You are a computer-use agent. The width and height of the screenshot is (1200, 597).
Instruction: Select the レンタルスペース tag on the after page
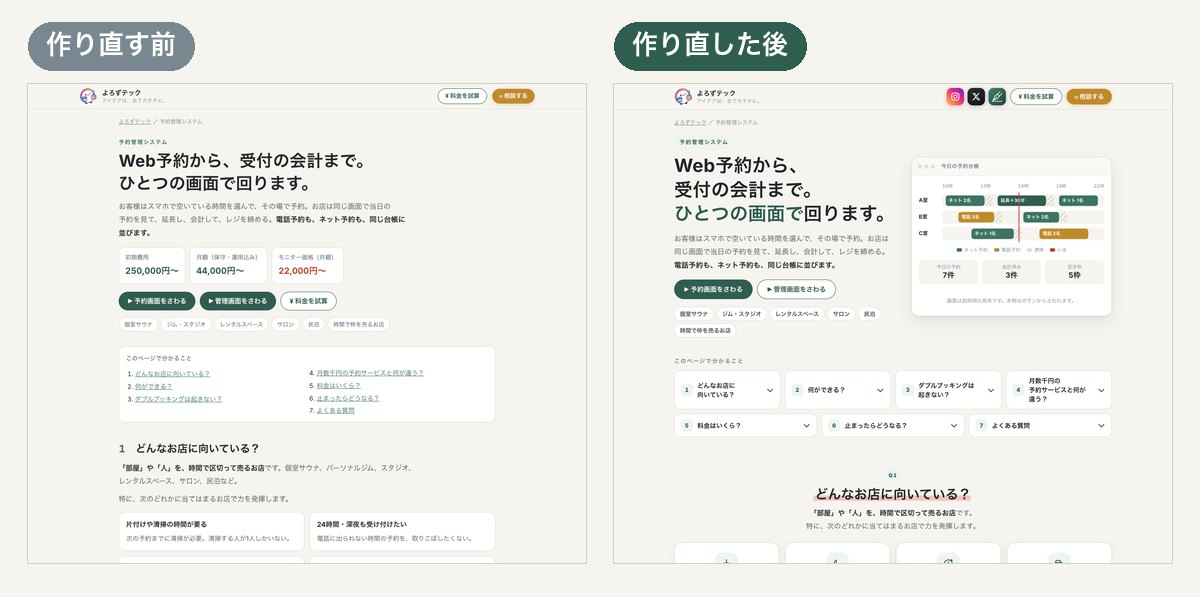[797, 314]
